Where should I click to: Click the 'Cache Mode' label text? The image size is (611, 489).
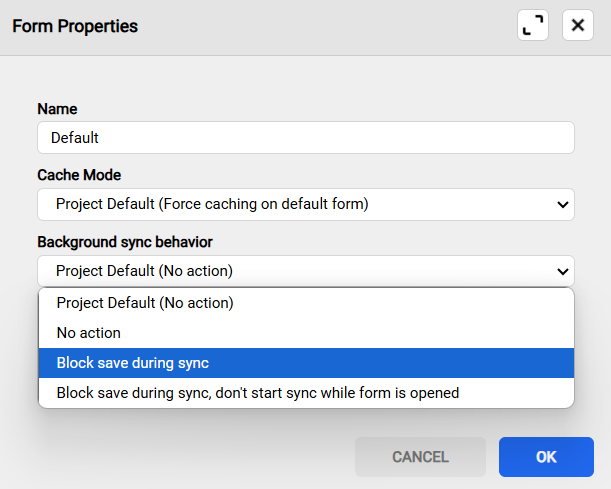click(79, 175)
